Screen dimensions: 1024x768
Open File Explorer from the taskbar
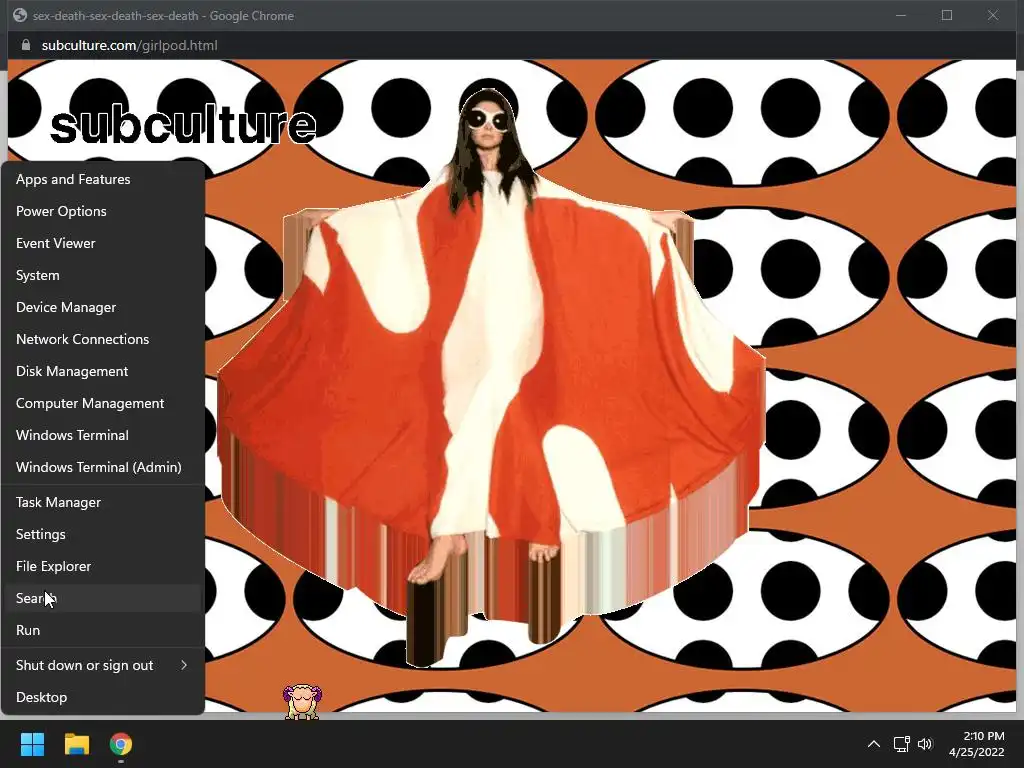coord(76,744)
